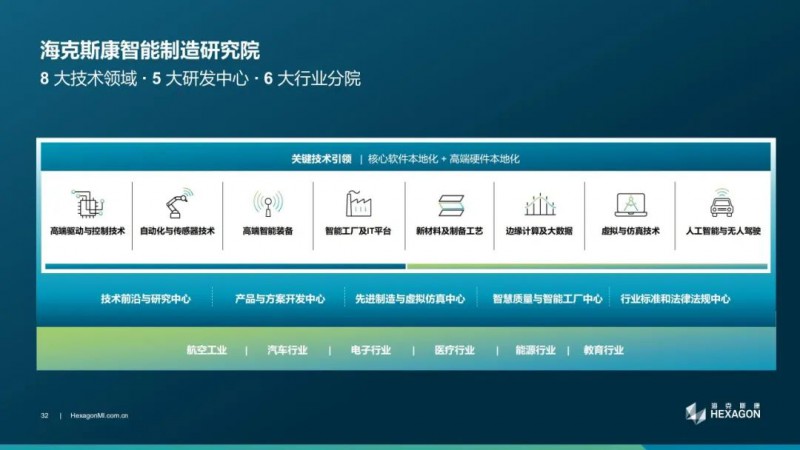Viewport: 800px width, 450px height.
Task: Click 教育行业 in the green band
Action: coord(604,351)
